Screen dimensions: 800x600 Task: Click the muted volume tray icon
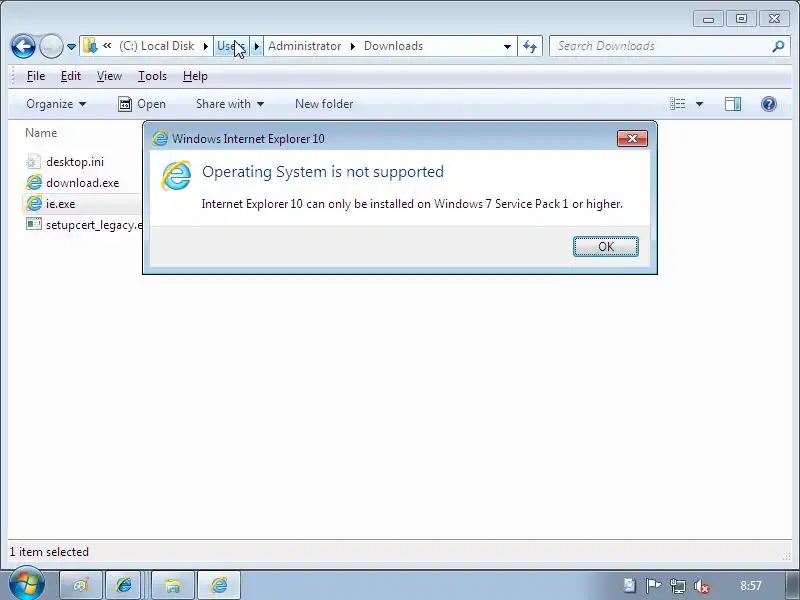click(x=702, y=586)
